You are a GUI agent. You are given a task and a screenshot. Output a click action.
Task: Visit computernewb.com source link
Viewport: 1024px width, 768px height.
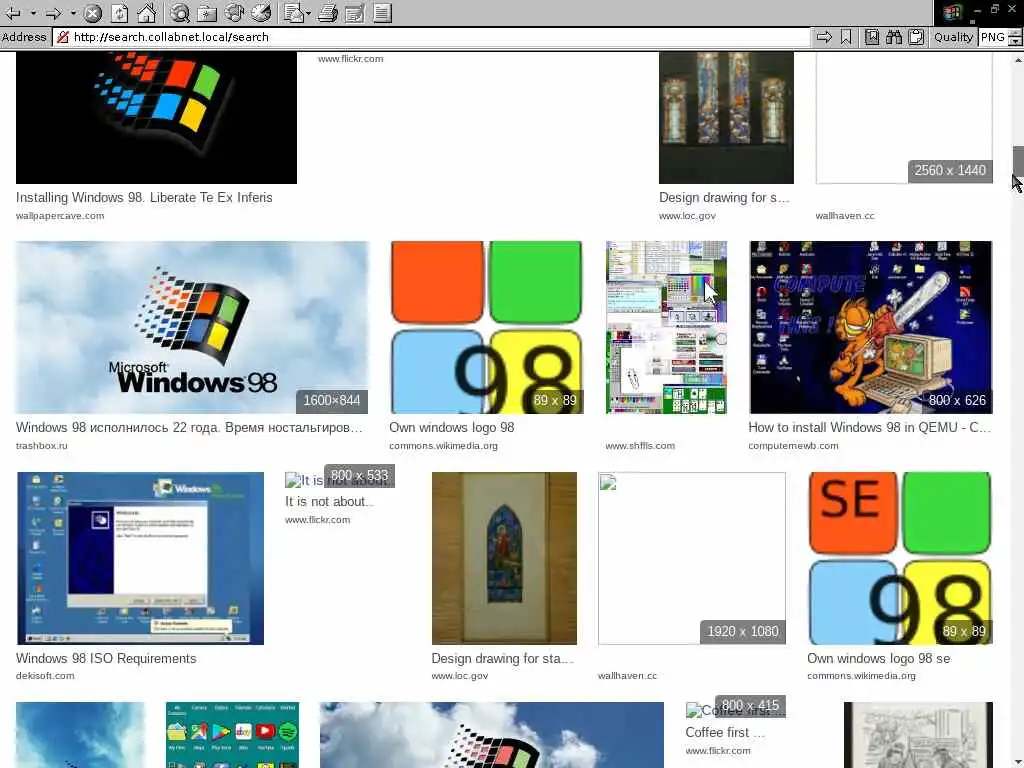coord(793,445)
